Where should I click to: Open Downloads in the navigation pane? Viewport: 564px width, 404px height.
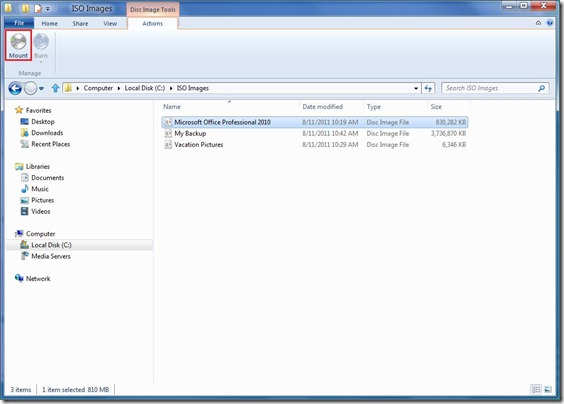[x=47, y=133]
